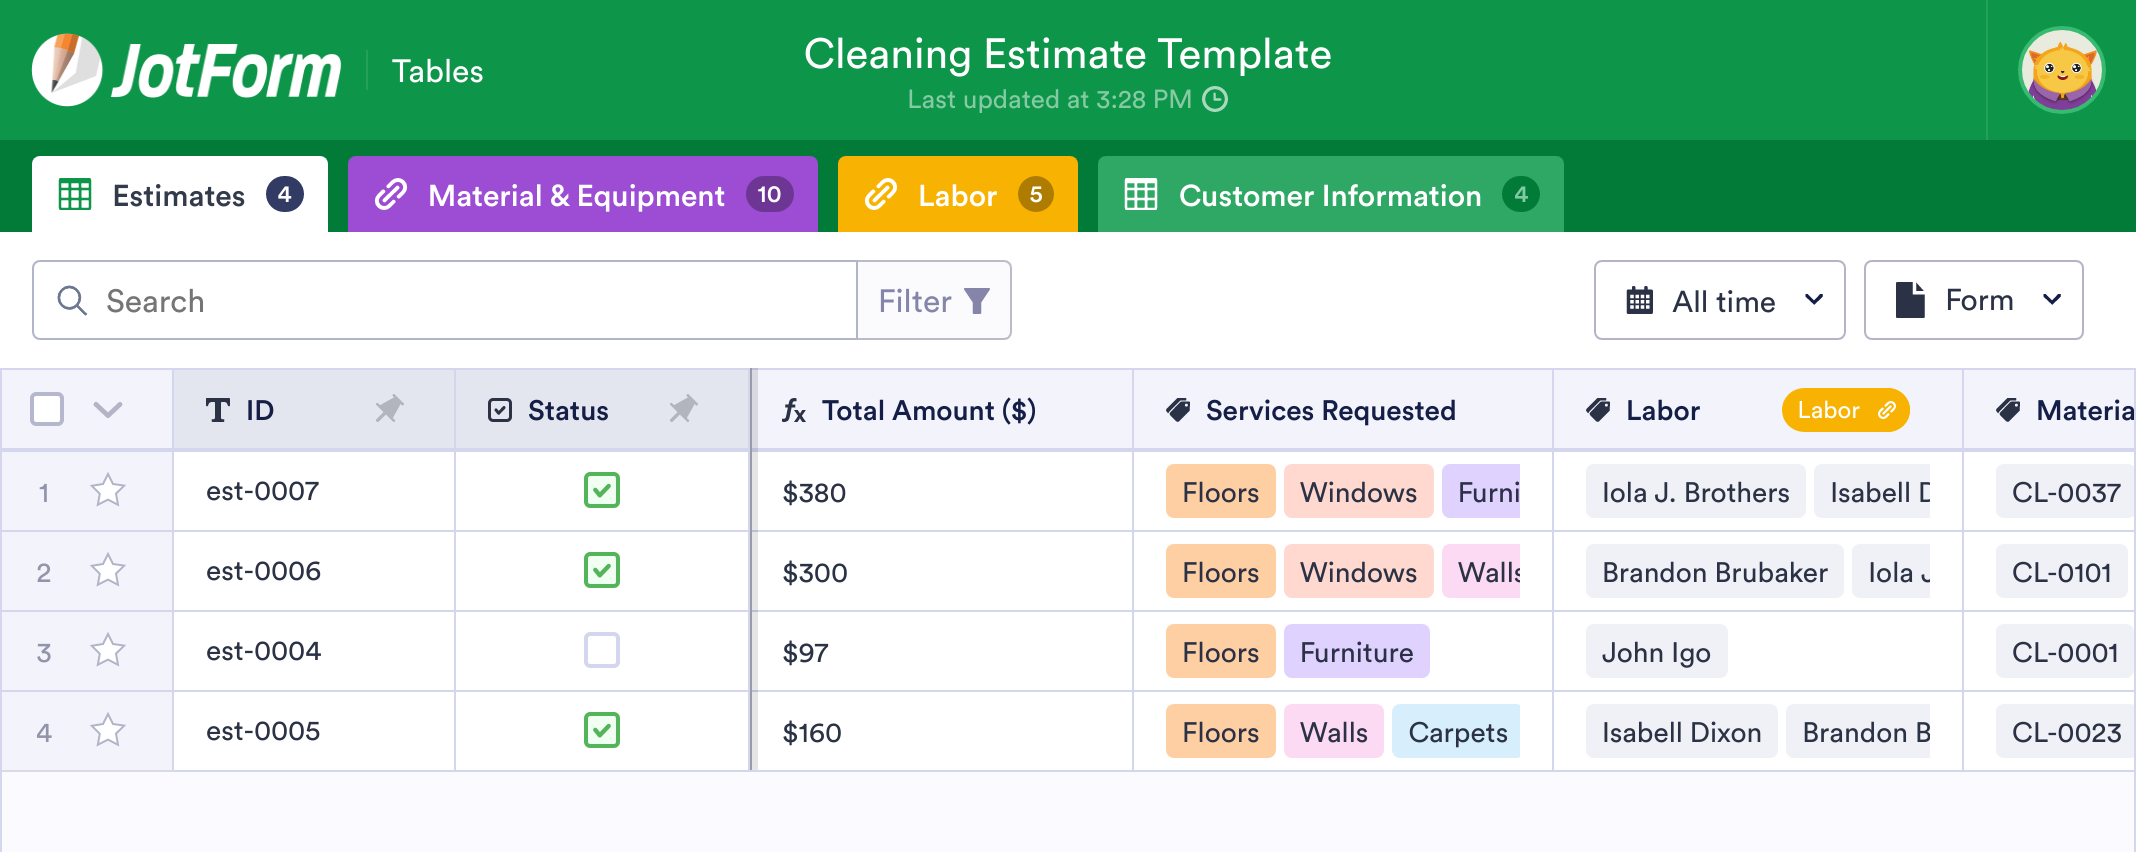Star the est-0005 row
Screen dimensions: 2136x852
(x=108, y=731)
